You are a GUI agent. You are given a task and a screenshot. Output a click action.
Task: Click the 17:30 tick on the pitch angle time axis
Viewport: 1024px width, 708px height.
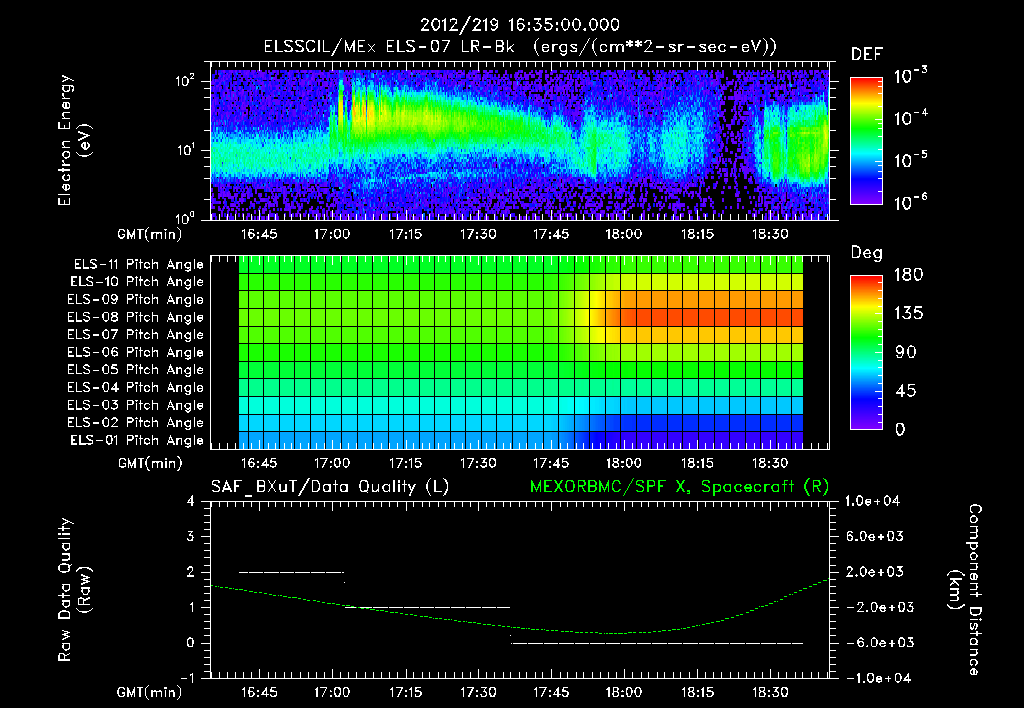point(478,463)
